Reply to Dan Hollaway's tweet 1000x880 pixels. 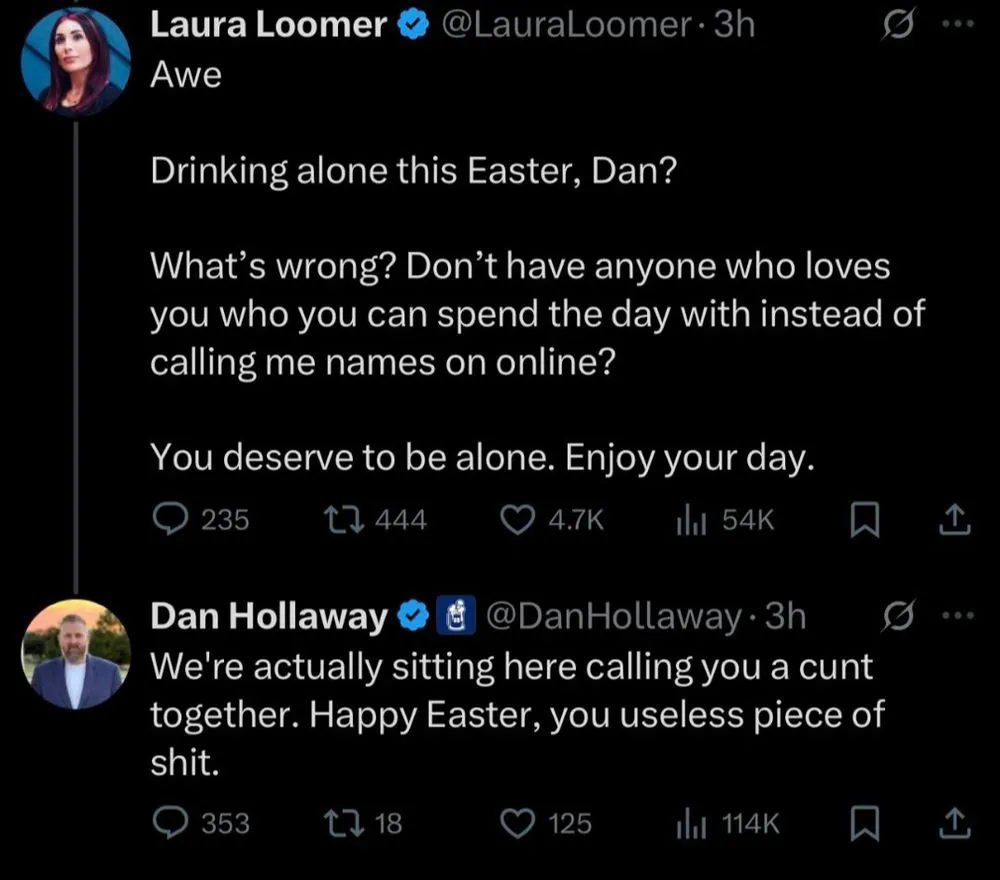point(168,823)
